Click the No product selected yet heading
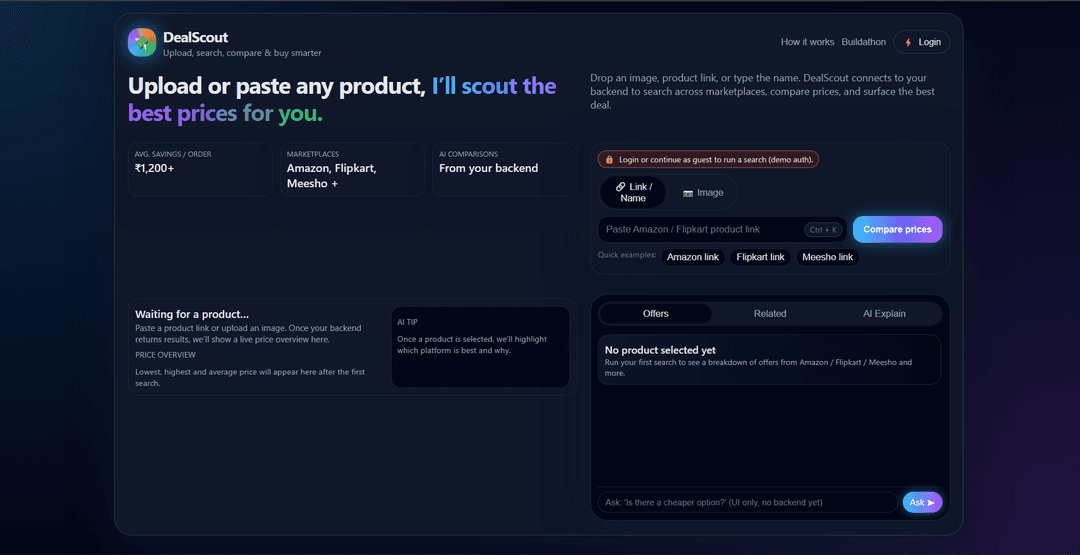The height and width of the screenshot is (555, 1080). point(660,350)
